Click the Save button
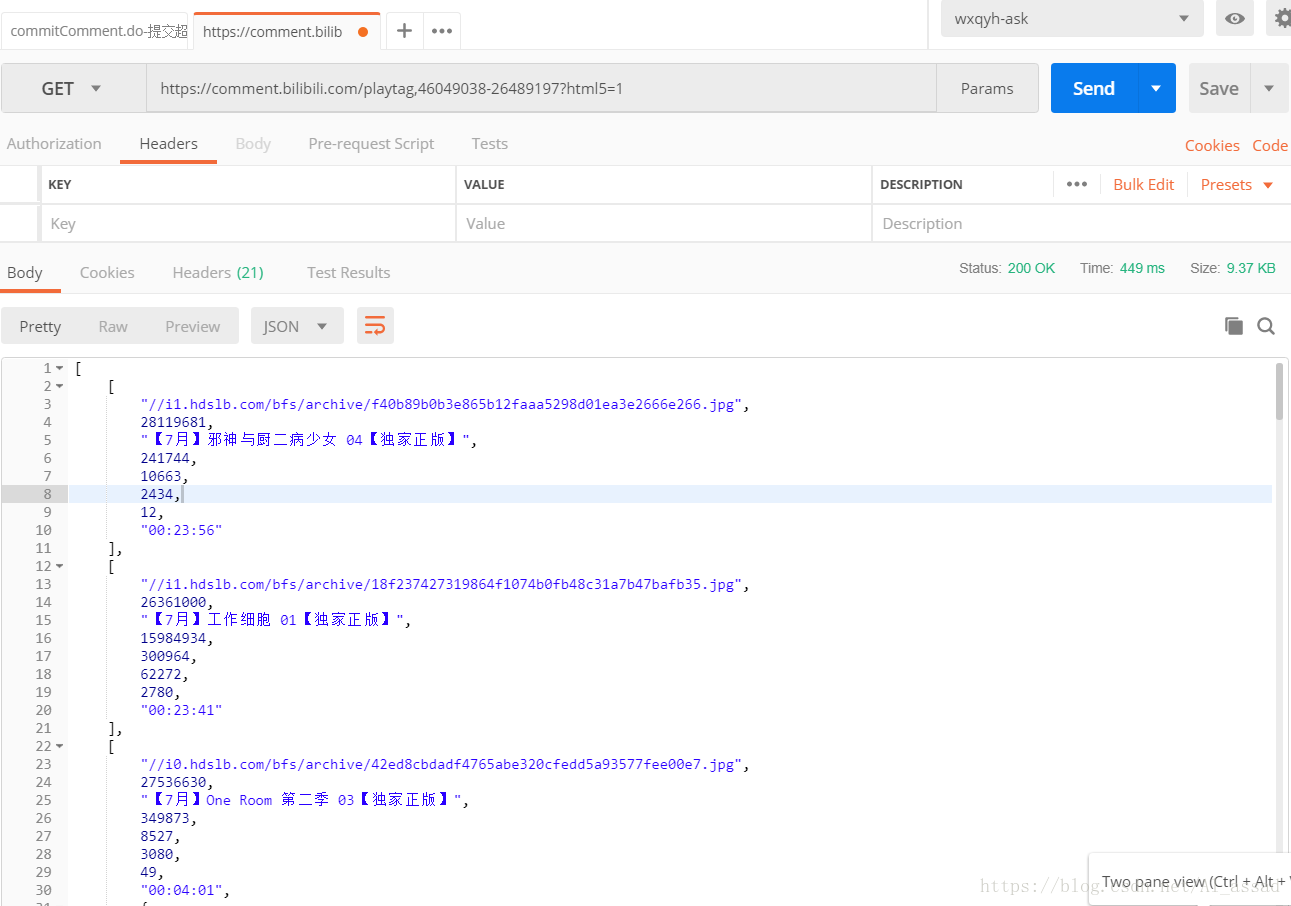This screenshot has height=906, width=1291. pyautogui.click(x=1219, y=88)
